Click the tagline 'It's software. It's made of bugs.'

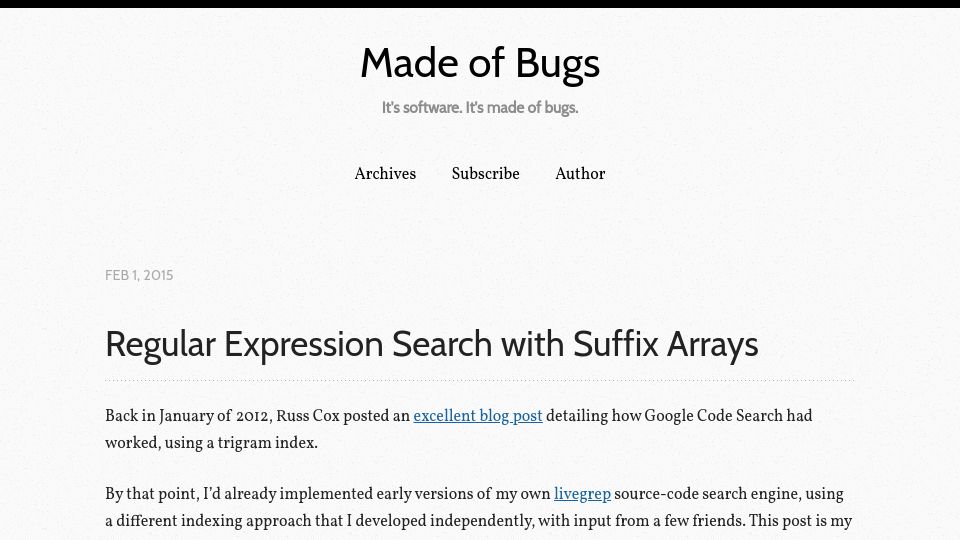coord(480,108)
